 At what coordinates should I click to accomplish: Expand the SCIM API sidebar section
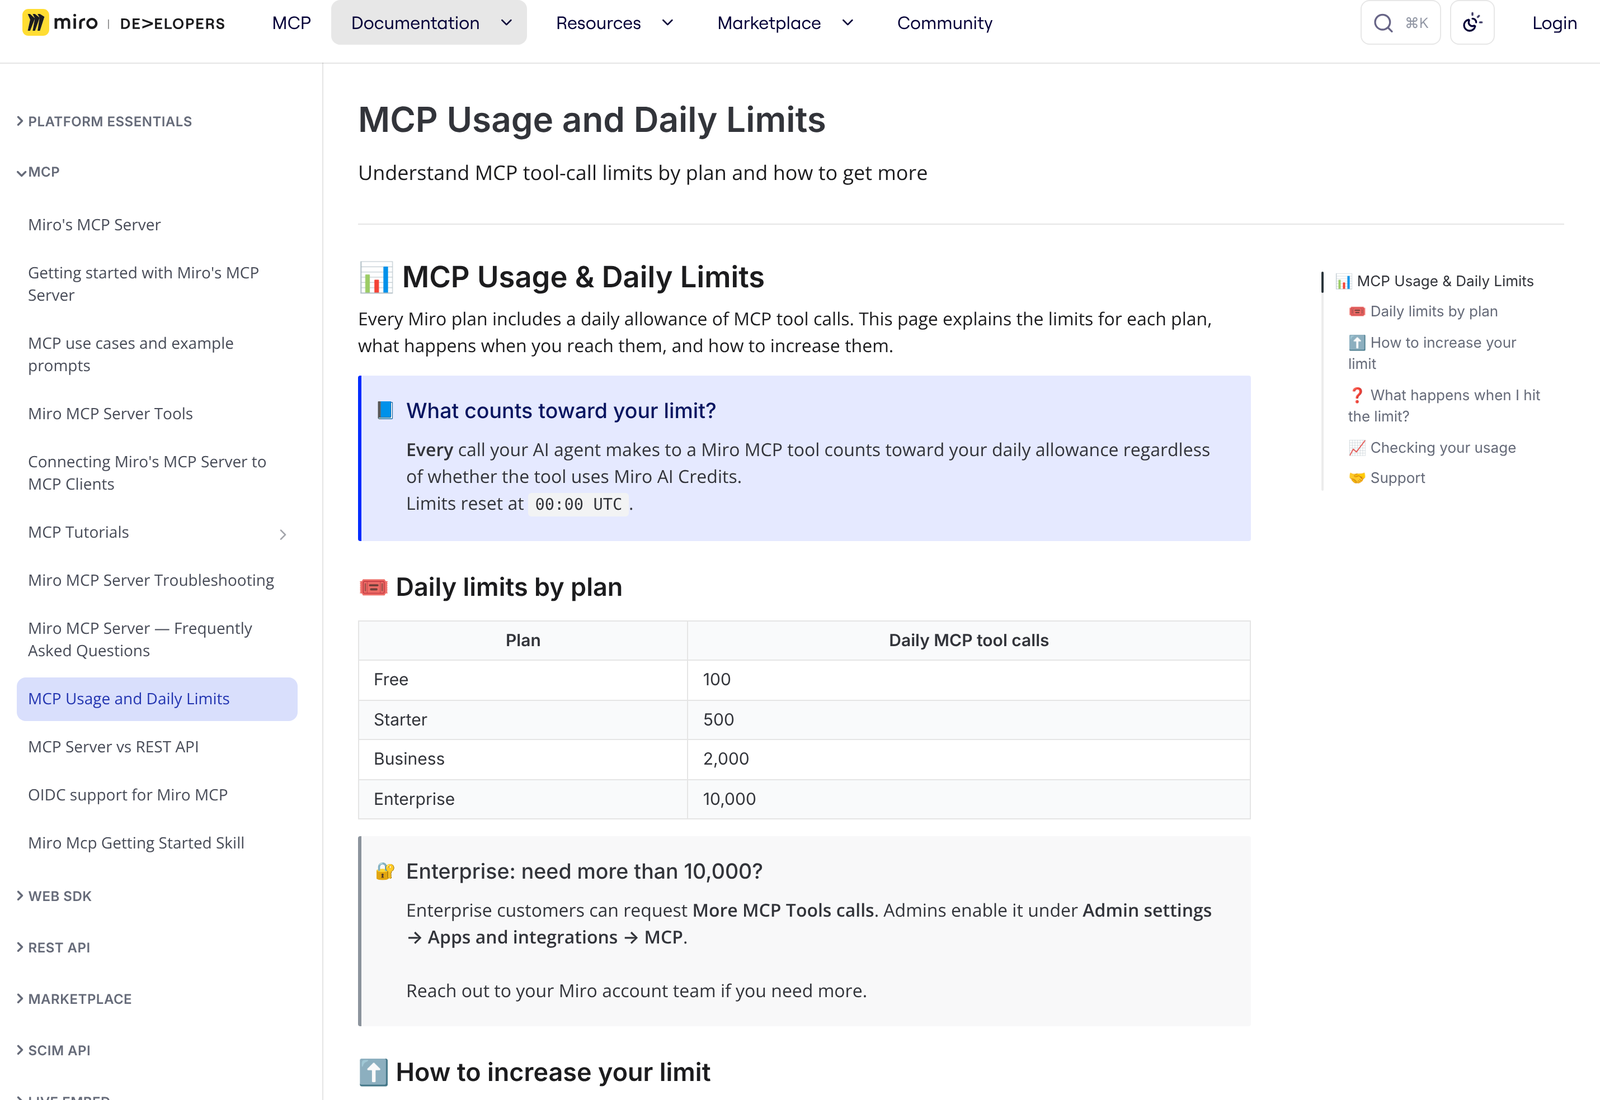(x=53, y=1050)
